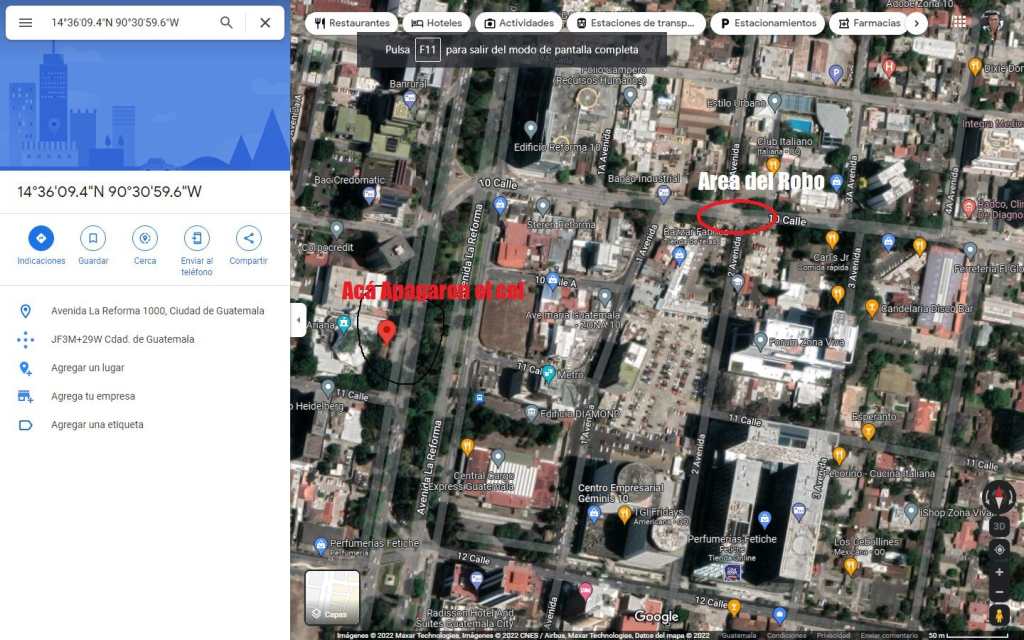Click the search magnifier icon
Image resolution: width=1024 pixels, height=640 pixels.
[x=227, y=23]
